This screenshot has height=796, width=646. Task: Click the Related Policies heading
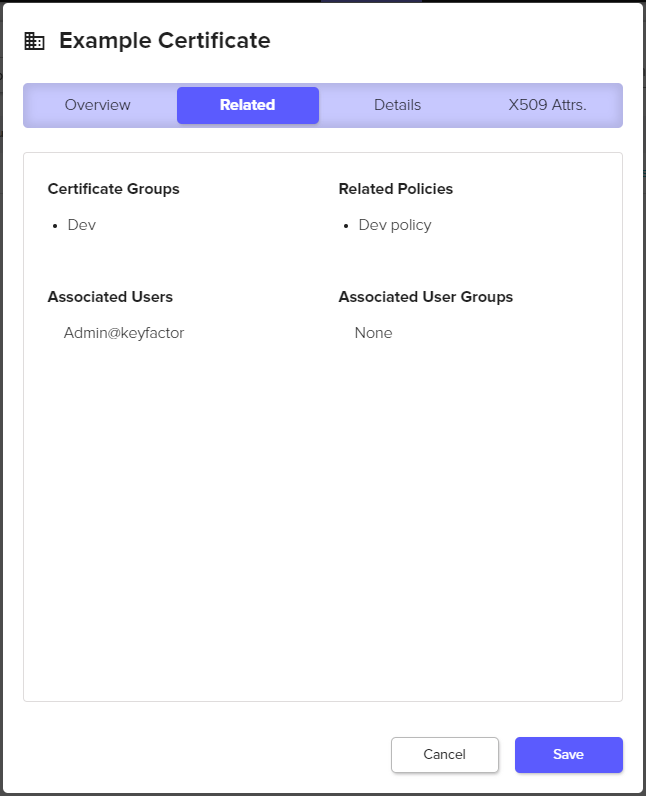coord(395,189)
